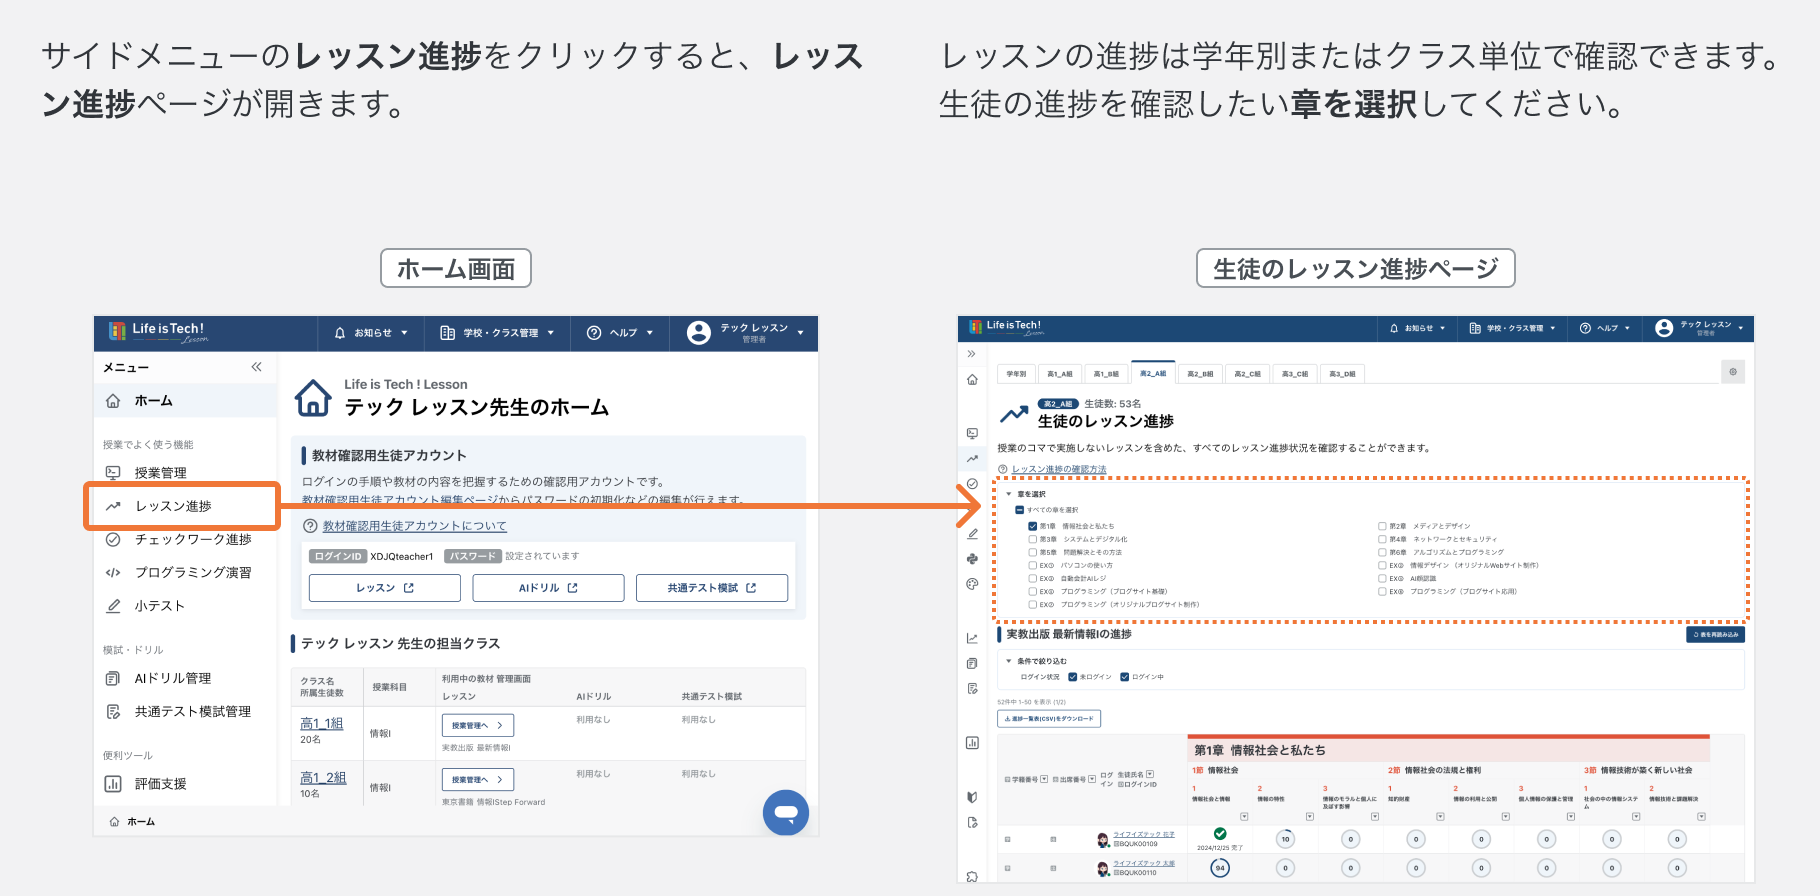
Task: Click the 共通テスト模試 button
Action: (712, 588)
